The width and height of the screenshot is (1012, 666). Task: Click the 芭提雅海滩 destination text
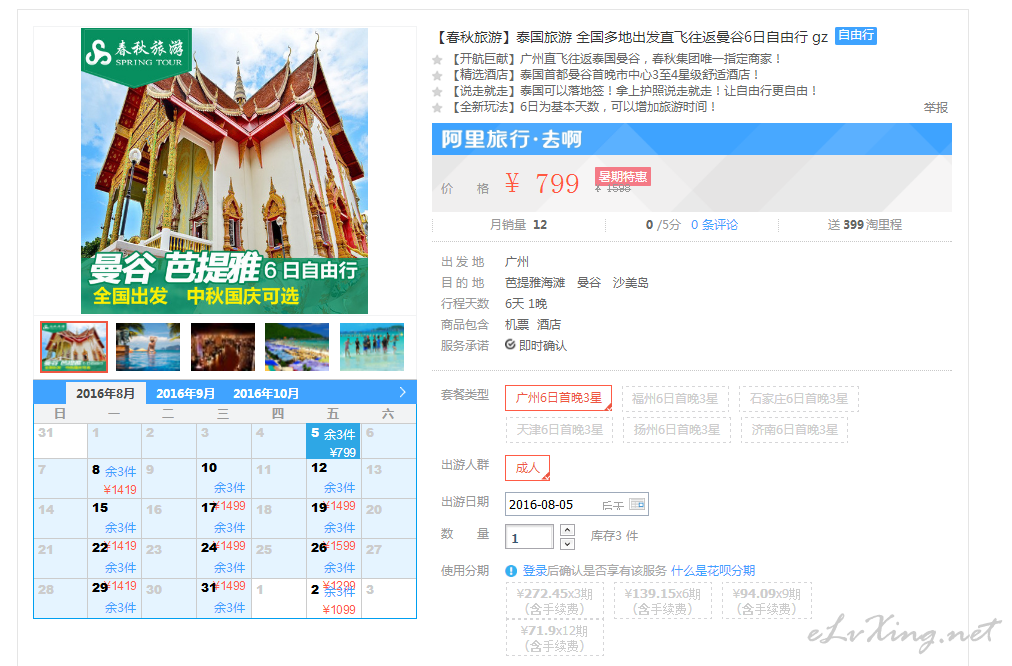[535, 283]
